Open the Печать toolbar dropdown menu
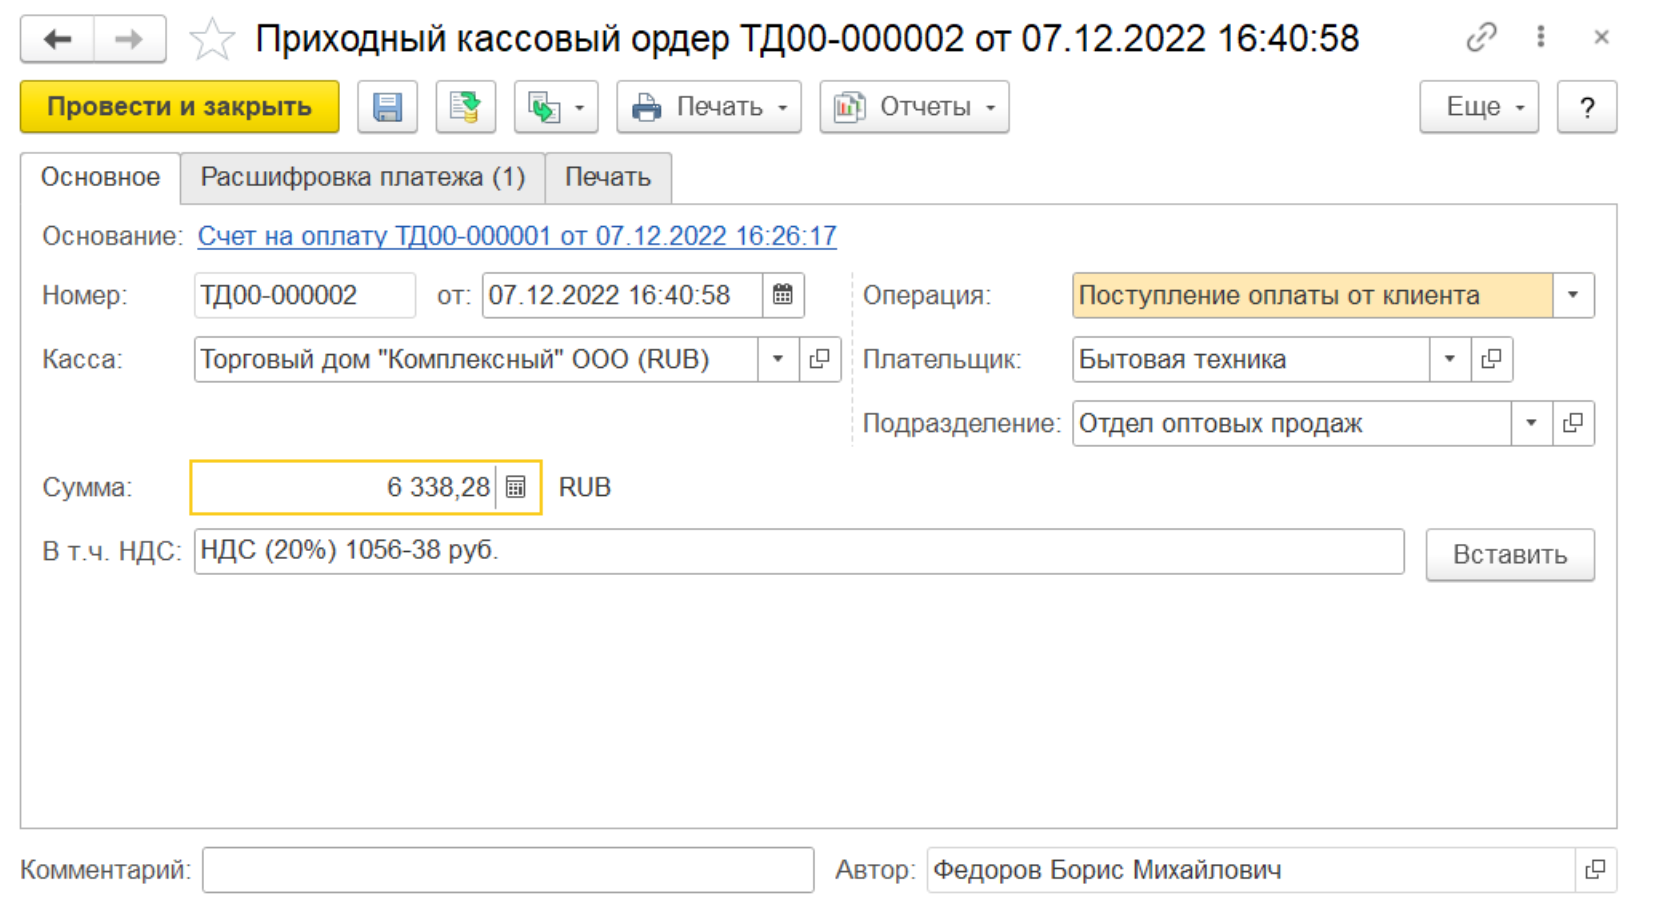 click(708, 107)
